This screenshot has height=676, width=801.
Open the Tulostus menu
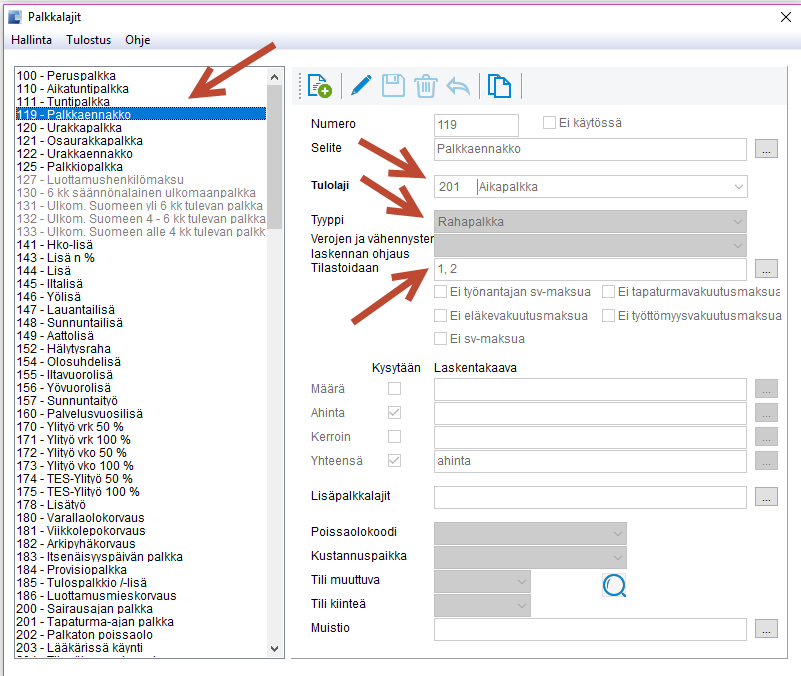(x=89, y=41)
